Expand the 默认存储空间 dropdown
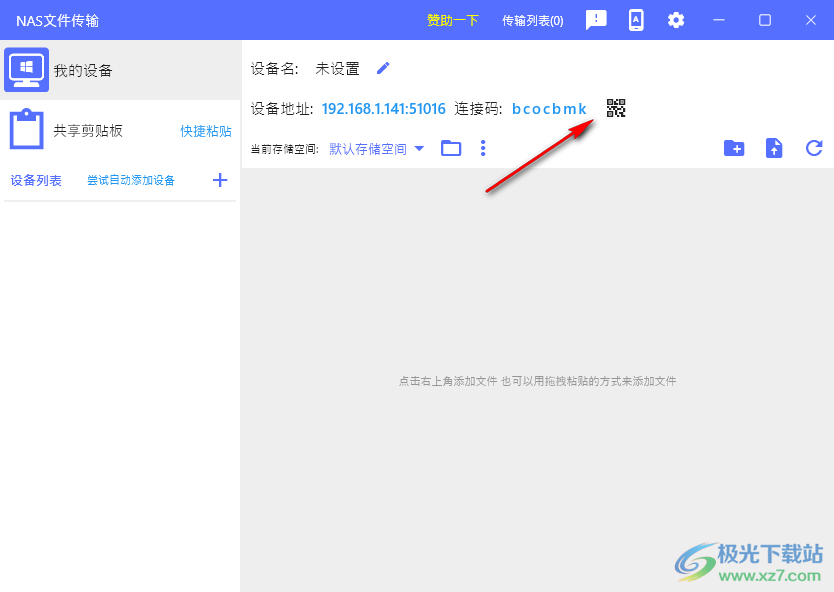 pyautogui.click(x=377, y=149)
